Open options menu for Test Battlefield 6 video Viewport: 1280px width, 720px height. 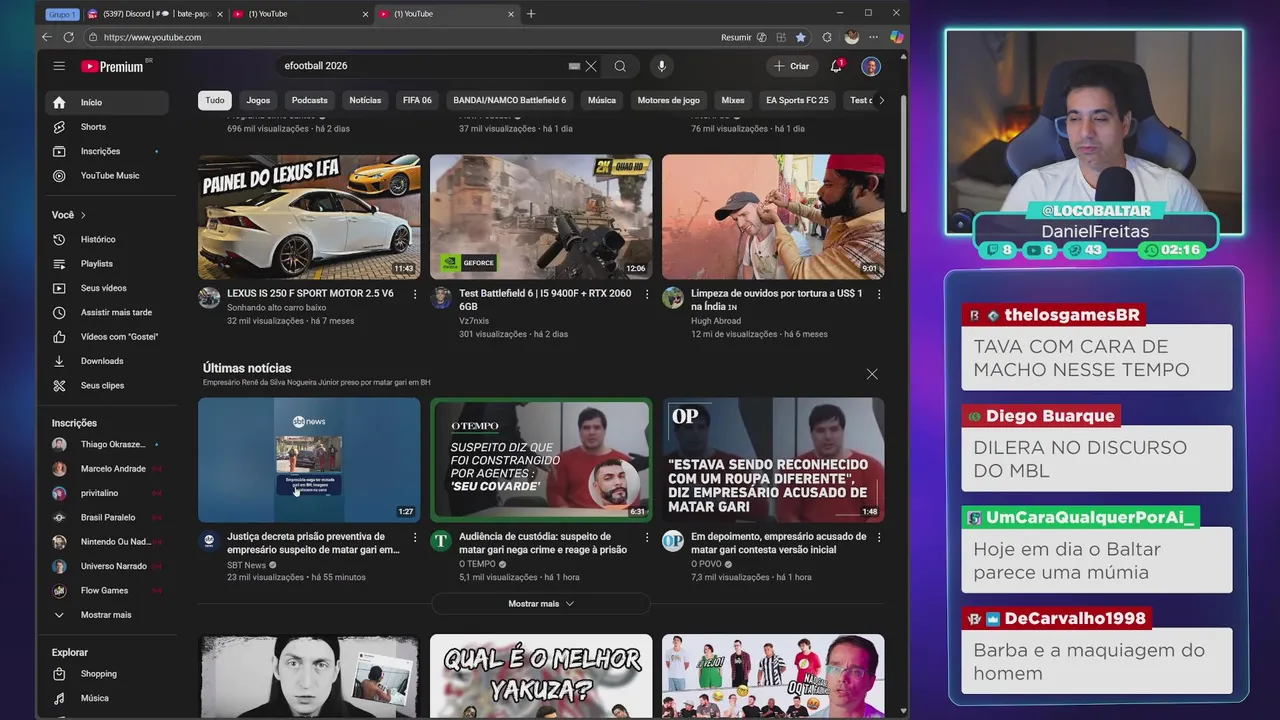(x=647, y=294)
